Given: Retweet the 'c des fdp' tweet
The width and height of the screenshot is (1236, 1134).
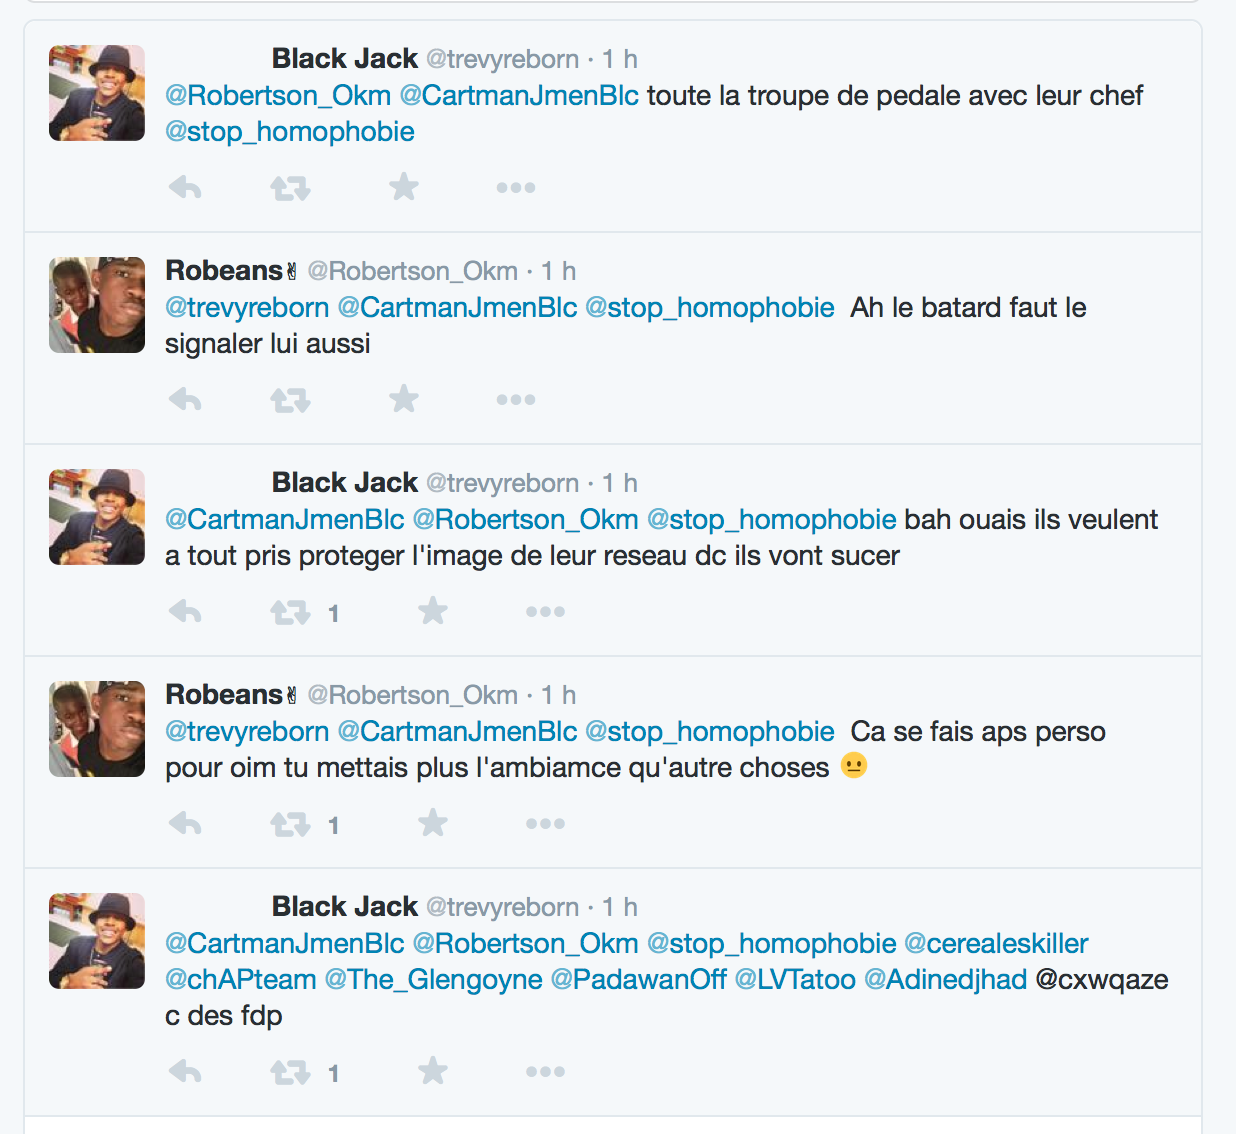Looking at the screenshot, I should pyautogui.click(x=290, y=1072).
